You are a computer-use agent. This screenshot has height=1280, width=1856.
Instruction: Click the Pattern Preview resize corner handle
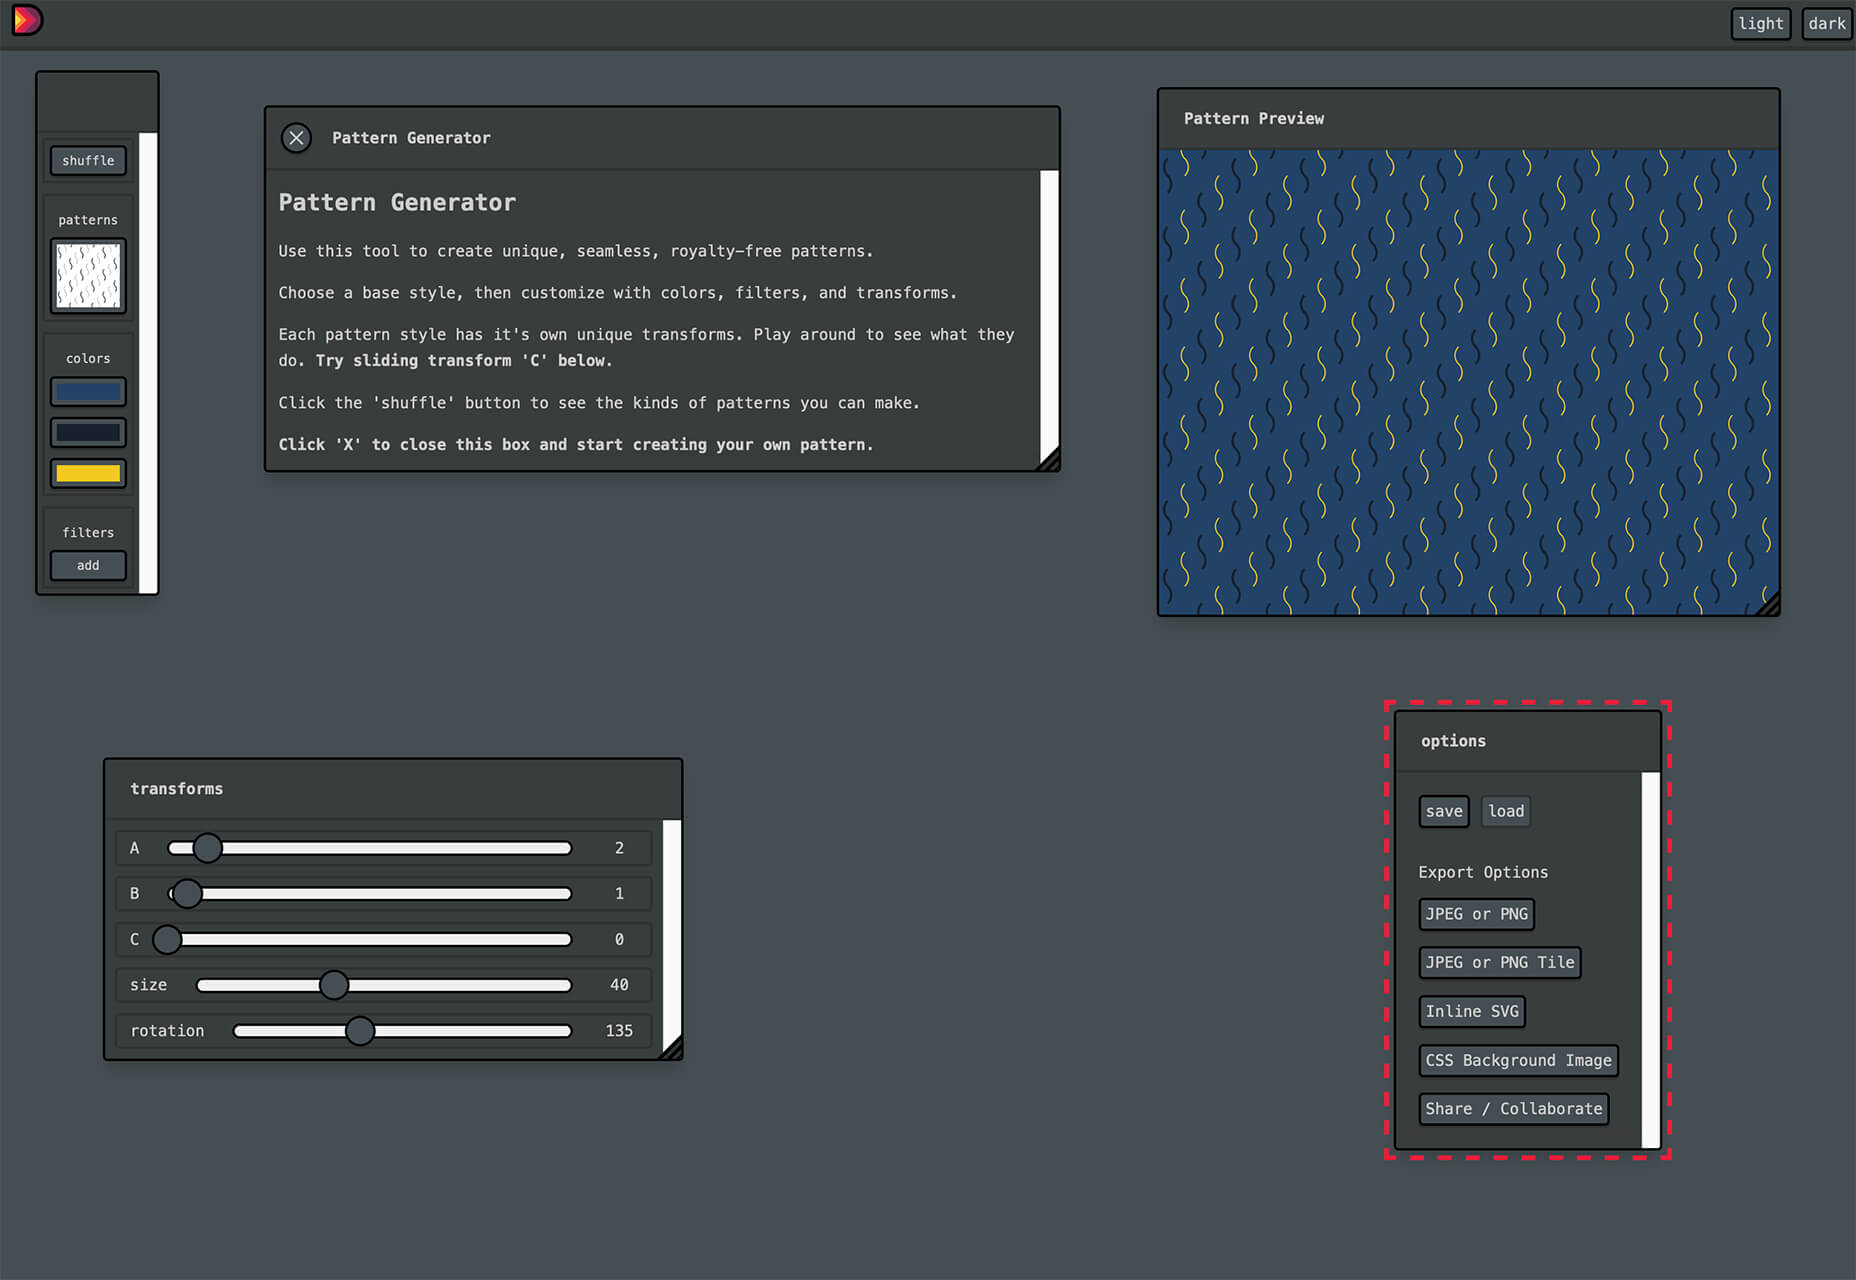click(x=1769, y=604)
